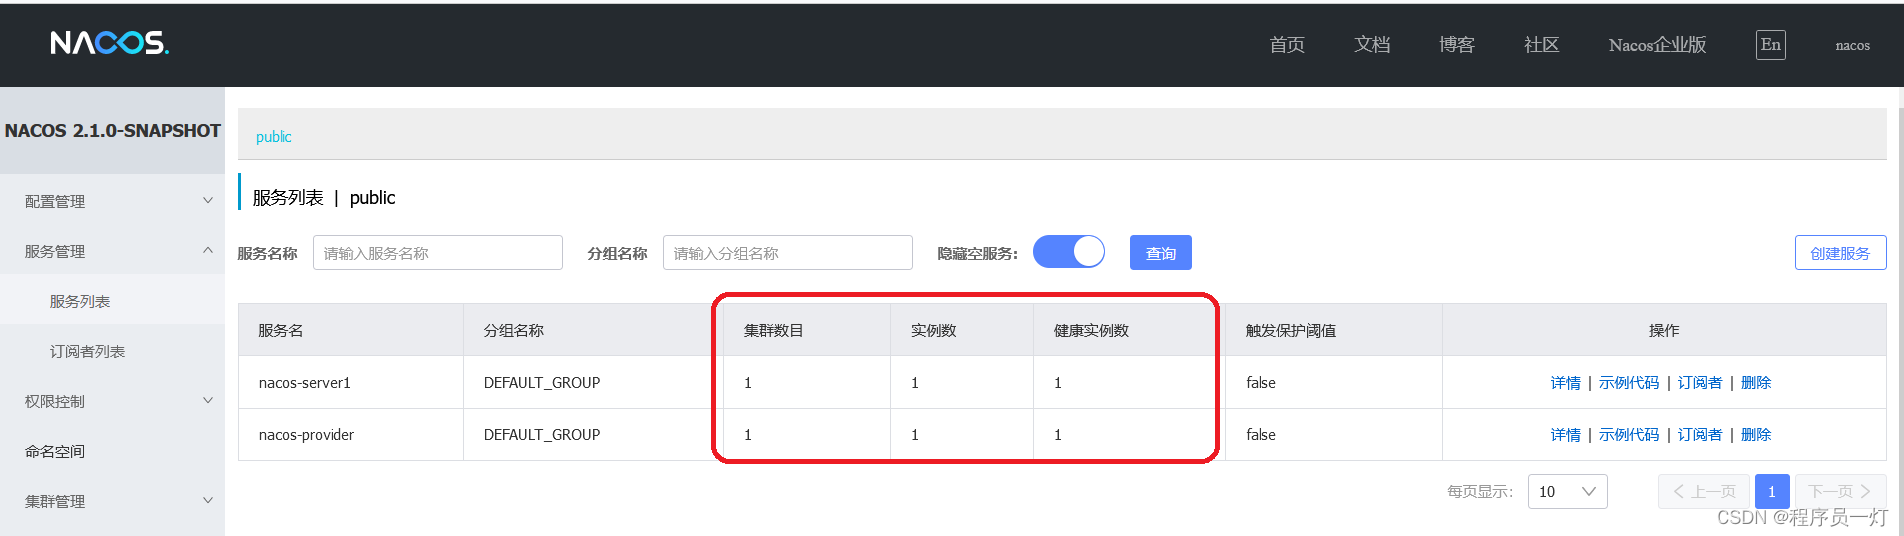
Task: Open 订阅者 for nacos-server1
Action: click(x=1700, y=383)
